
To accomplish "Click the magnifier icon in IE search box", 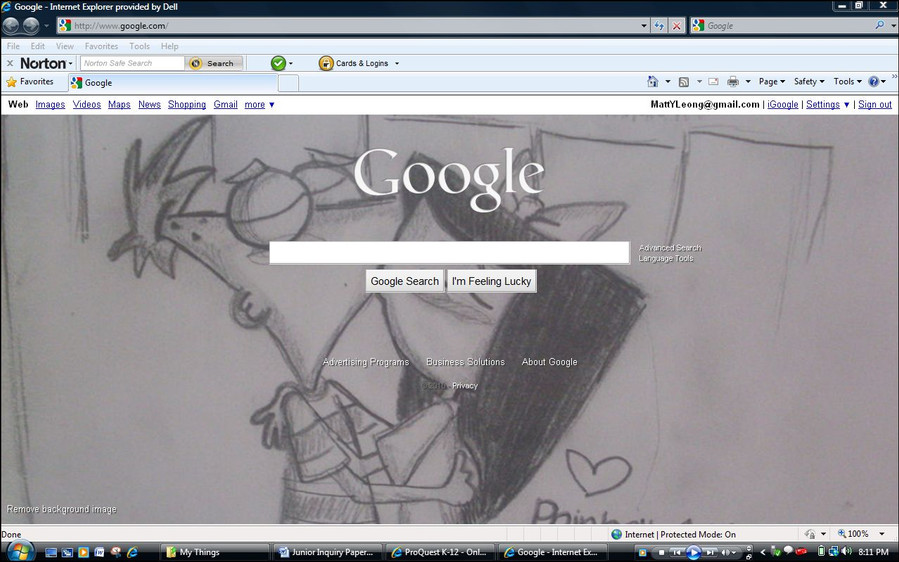I will click(880, 26).
